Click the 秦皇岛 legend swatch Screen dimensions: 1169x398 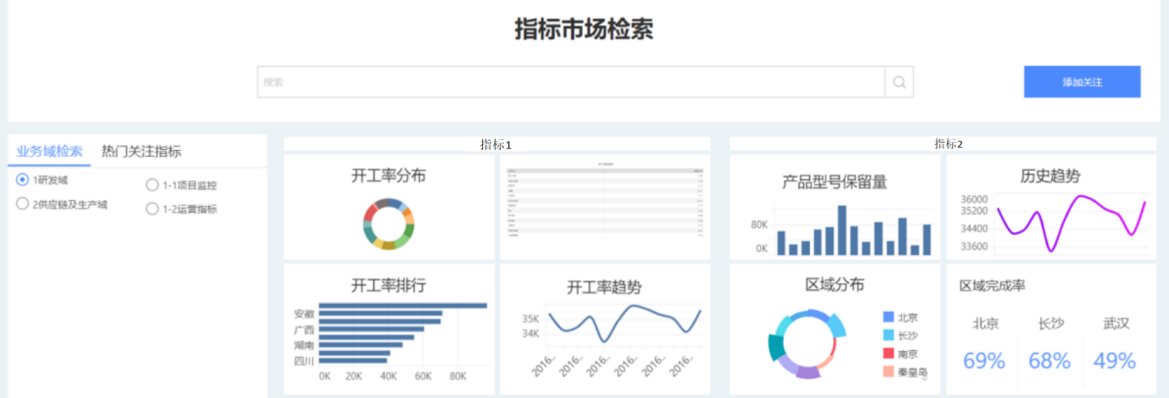[x=888, y=371]
